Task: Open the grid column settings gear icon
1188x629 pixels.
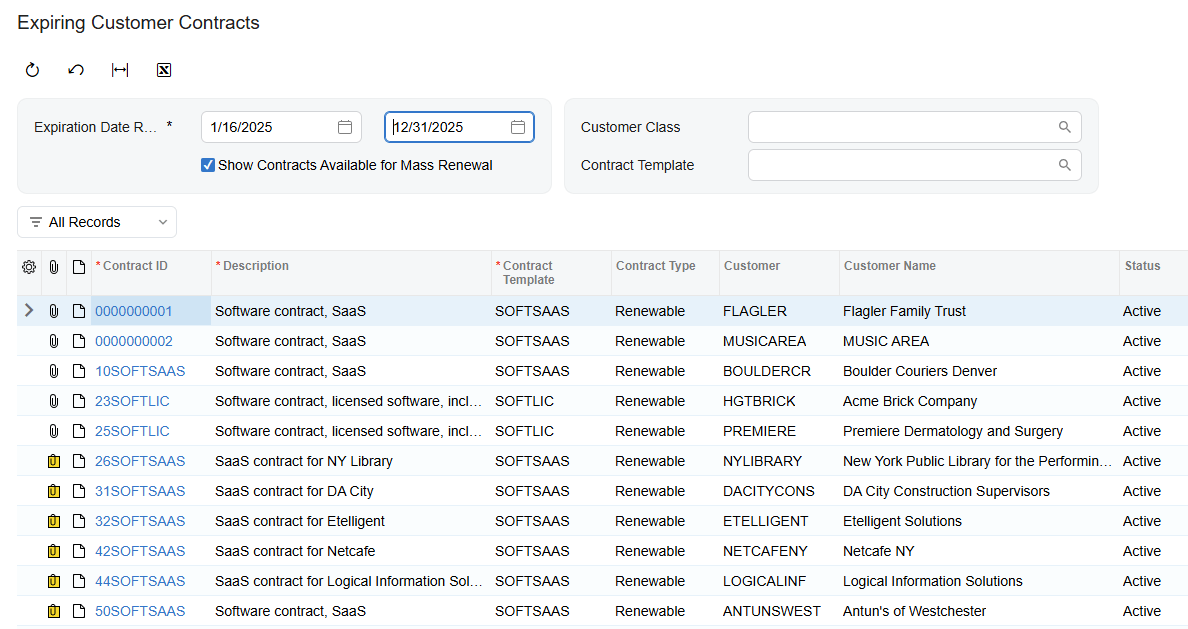Action: pyautogui.click(x=29, y=267)
